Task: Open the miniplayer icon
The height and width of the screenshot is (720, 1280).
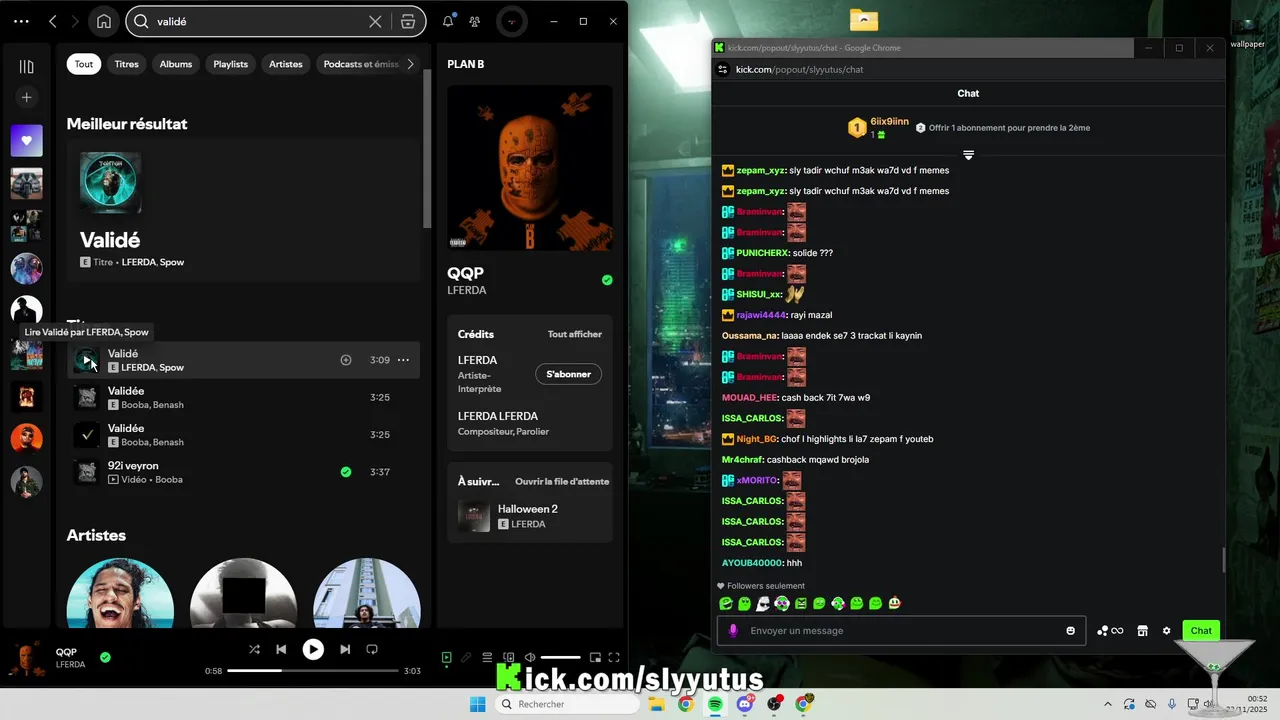Action: coord(595,657)
